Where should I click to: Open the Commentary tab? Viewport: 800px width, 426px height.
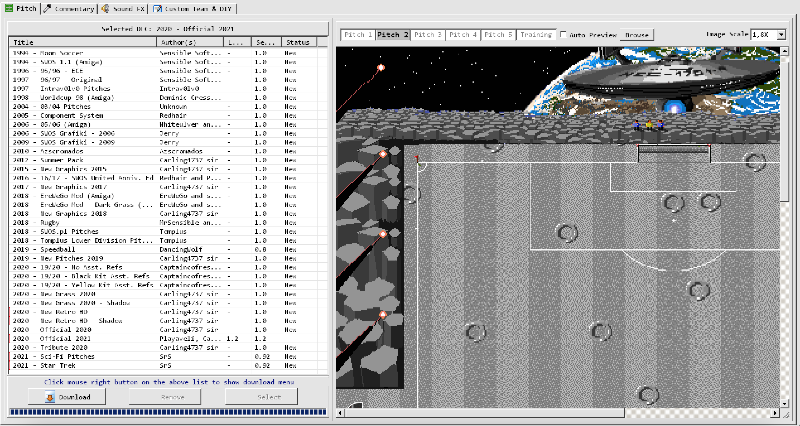point(73,7)
